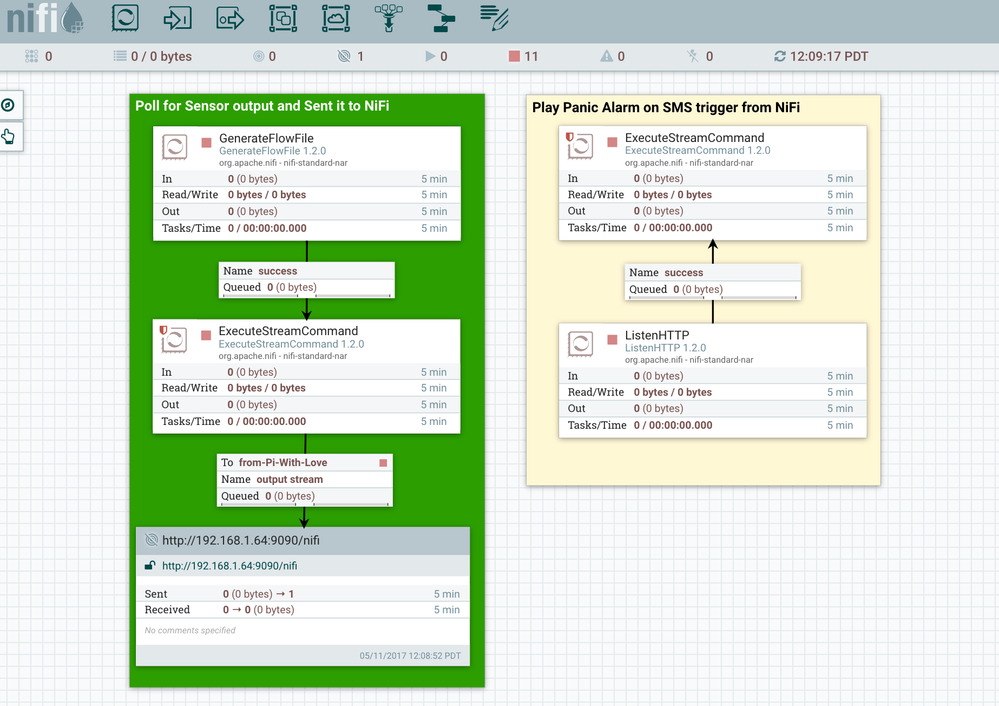
Task: Select the Processor icon in toolbar
Action: [125, 18]
